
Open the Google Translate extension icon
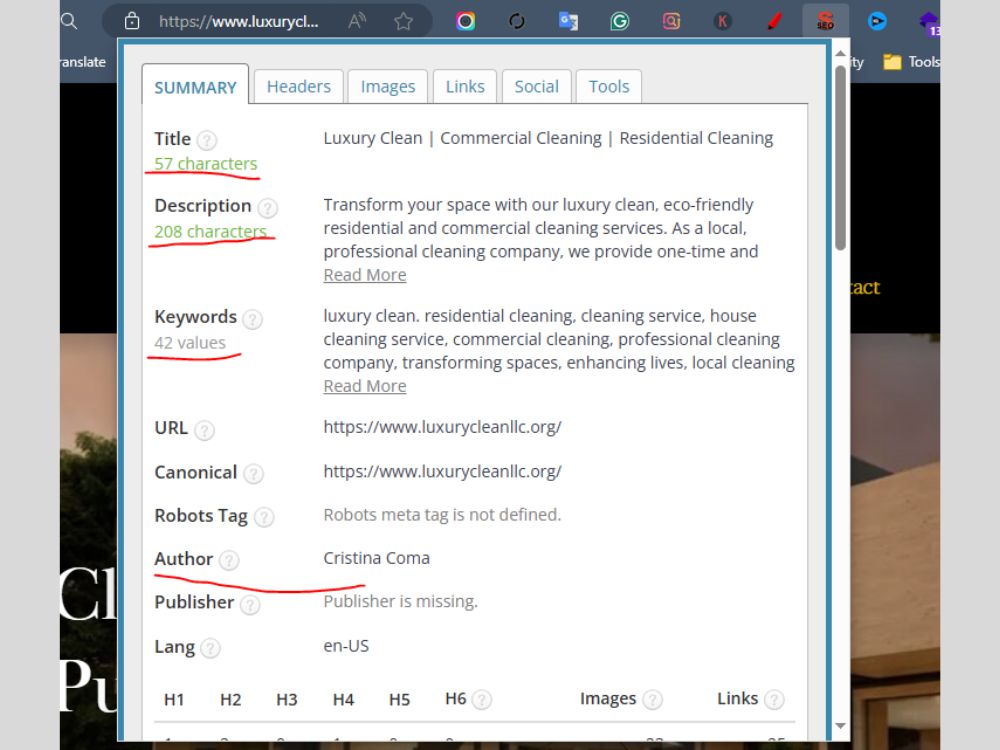coord(568,21)
